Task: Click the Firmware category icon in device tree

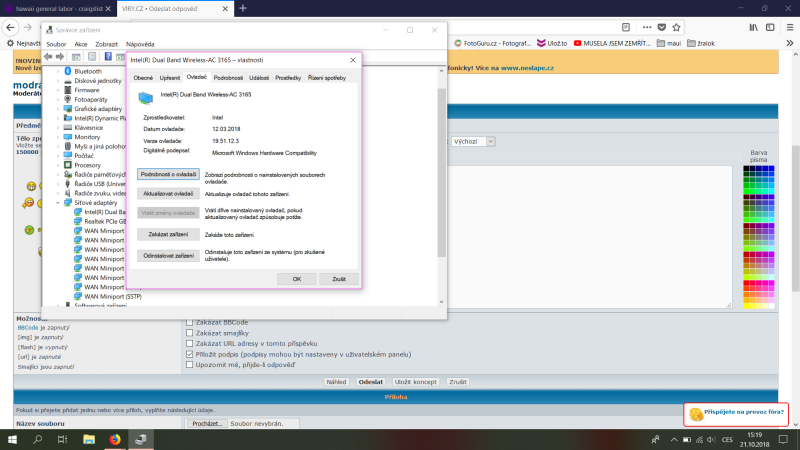Action: tap(68, 90)
